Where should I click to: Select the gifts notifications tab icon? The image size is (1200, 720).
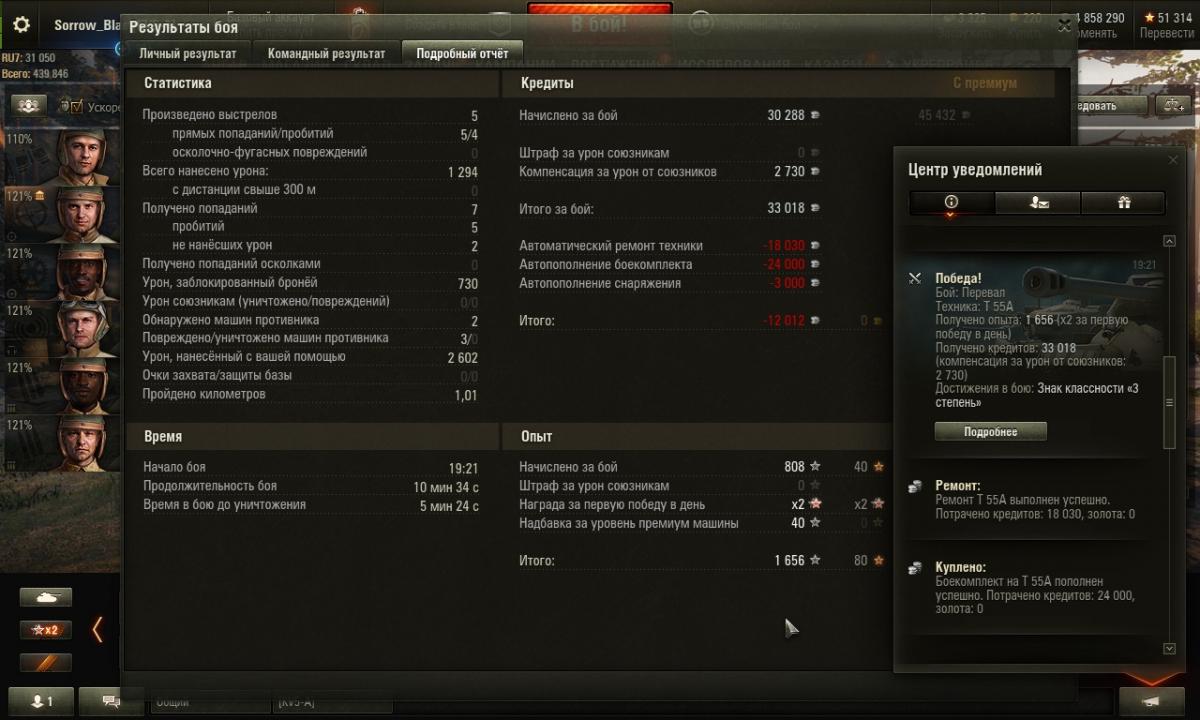[1123, 202]
